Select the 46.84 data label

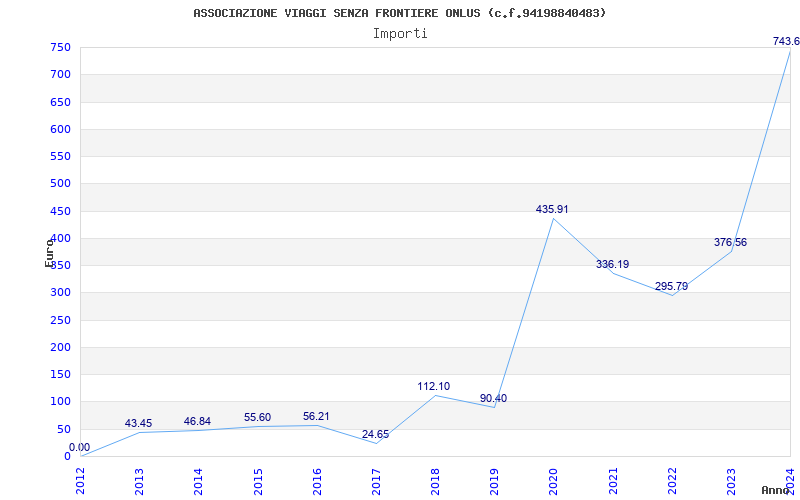tap(197, 421)
